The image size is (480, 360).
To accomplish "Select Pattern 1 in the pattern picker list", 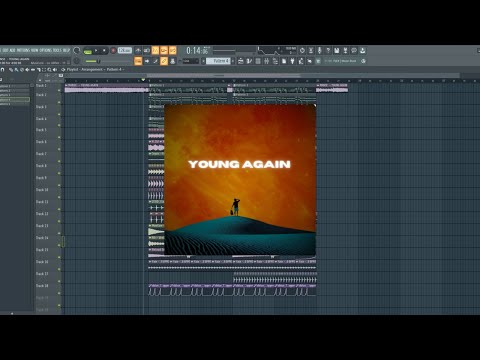I will (x=15, y=86).
